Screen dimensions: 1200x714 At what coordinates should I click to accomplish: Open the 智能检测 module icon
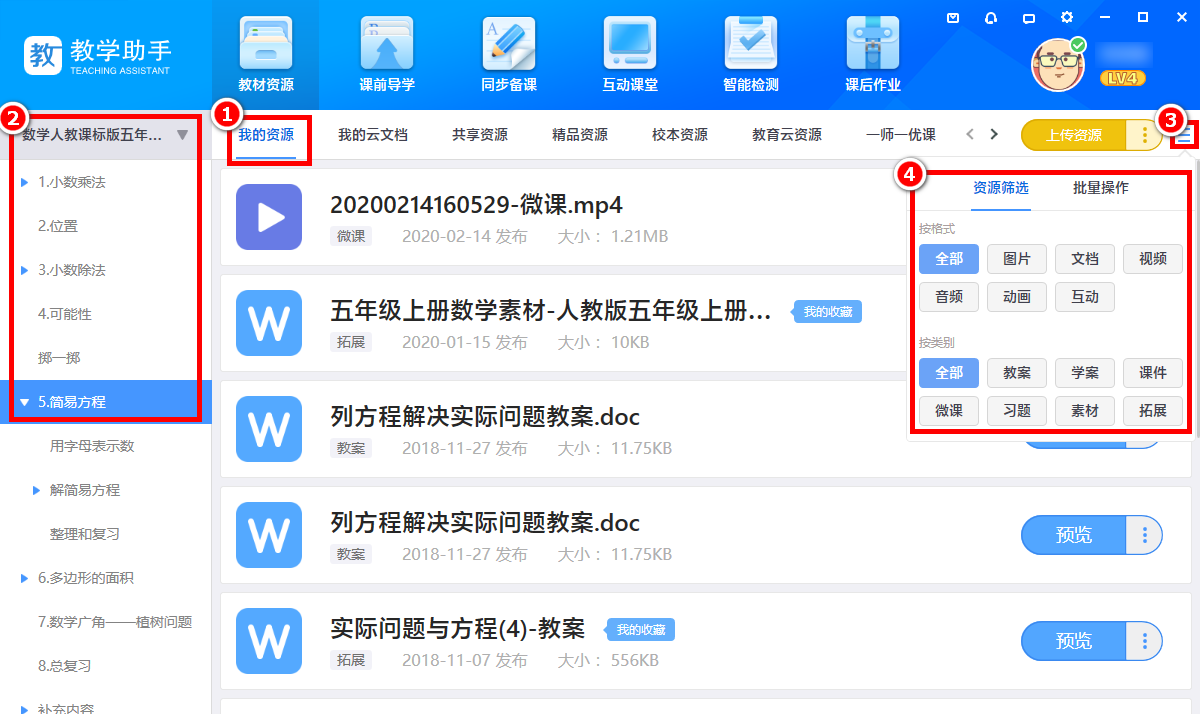[751, 45]
